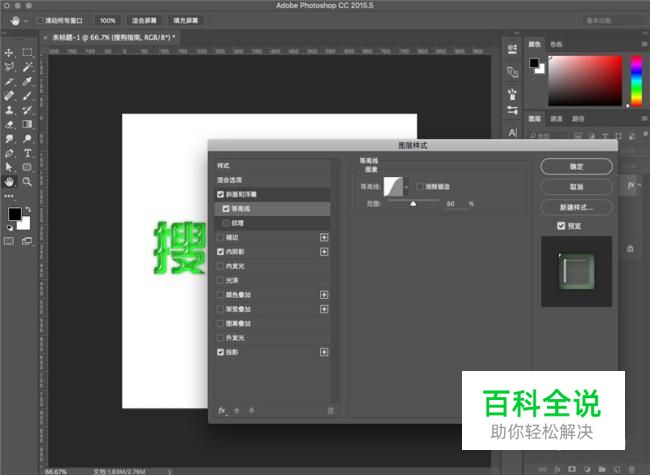Enable scroll all windows checkbox in options bar
The height and width of the screenshot is (475, 650).
pos(40,20)
